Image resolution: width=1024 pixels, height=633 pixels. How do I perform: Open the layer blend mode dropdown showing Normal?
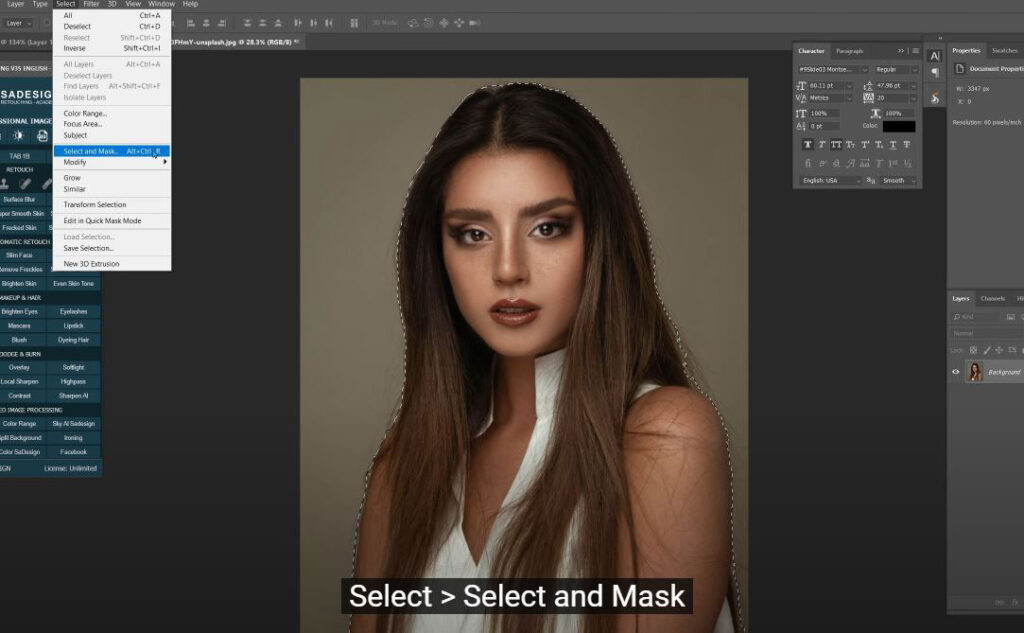pos(964,333)
